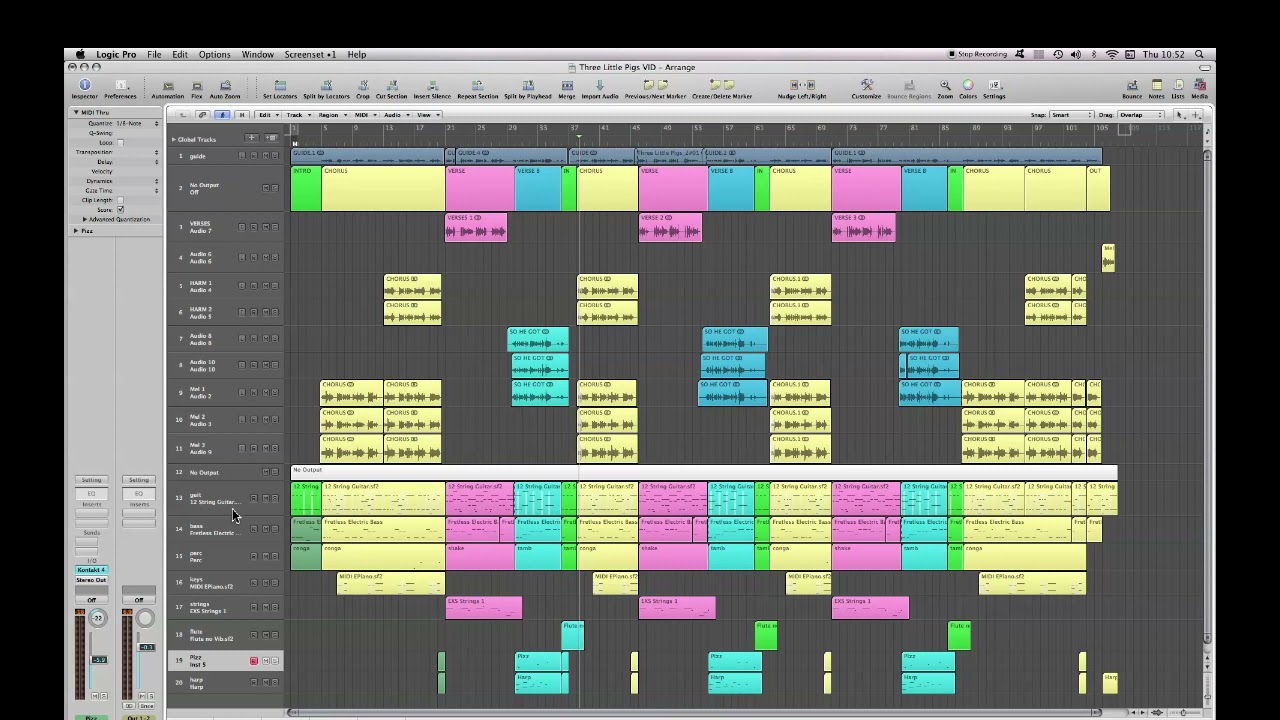The width and height of the screenshot is (1280, 720).
Task: Expand the Global Tracks
Action: coord(173,139)
